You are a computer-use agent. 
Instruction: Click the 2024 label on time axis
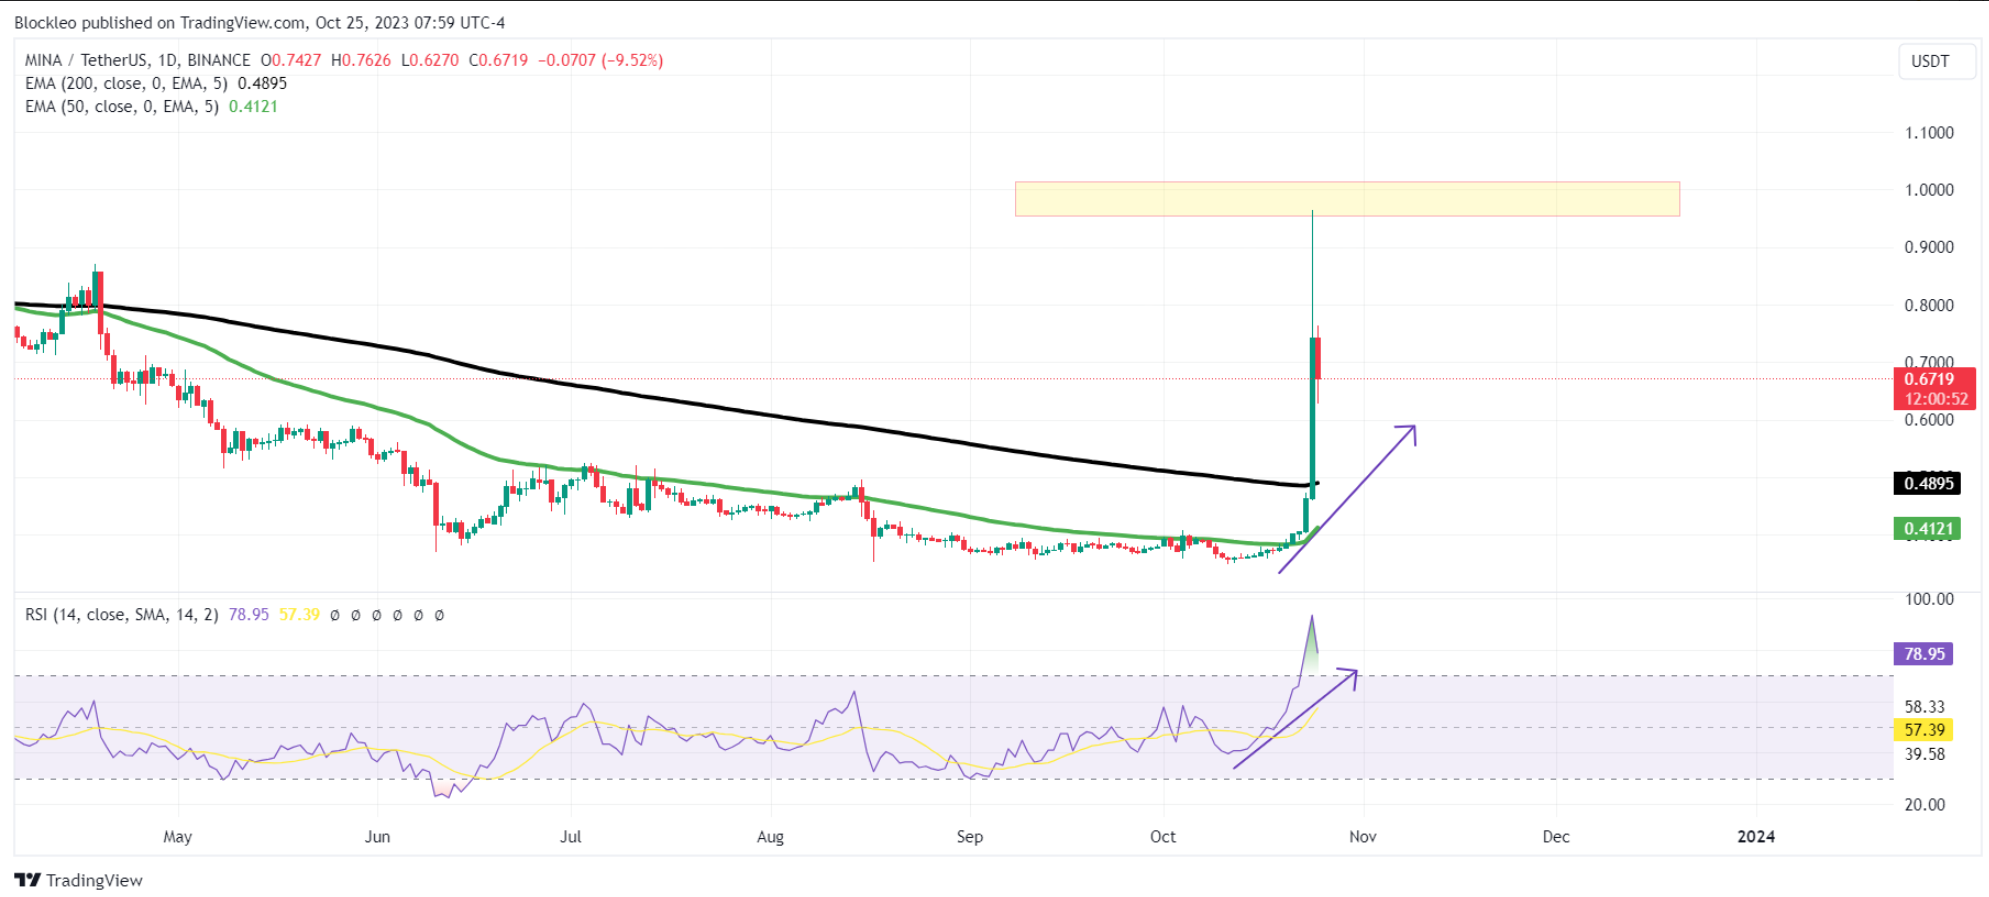[1756, 836]
